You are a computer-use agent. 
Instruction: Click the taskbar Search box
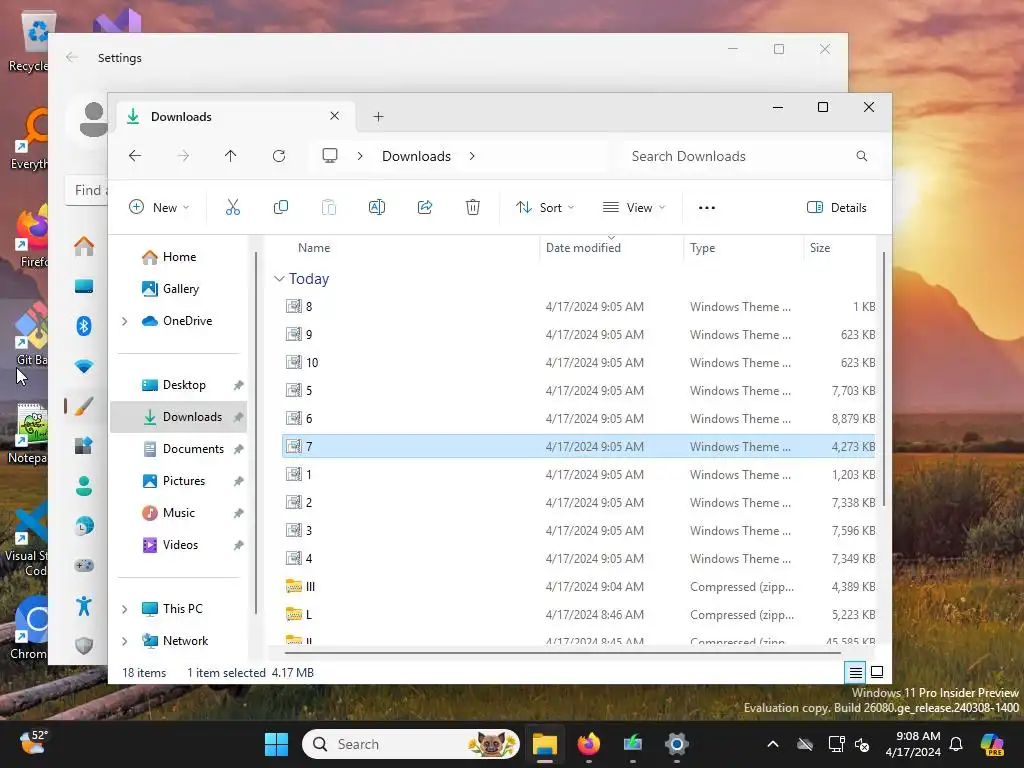pos(411,744)
